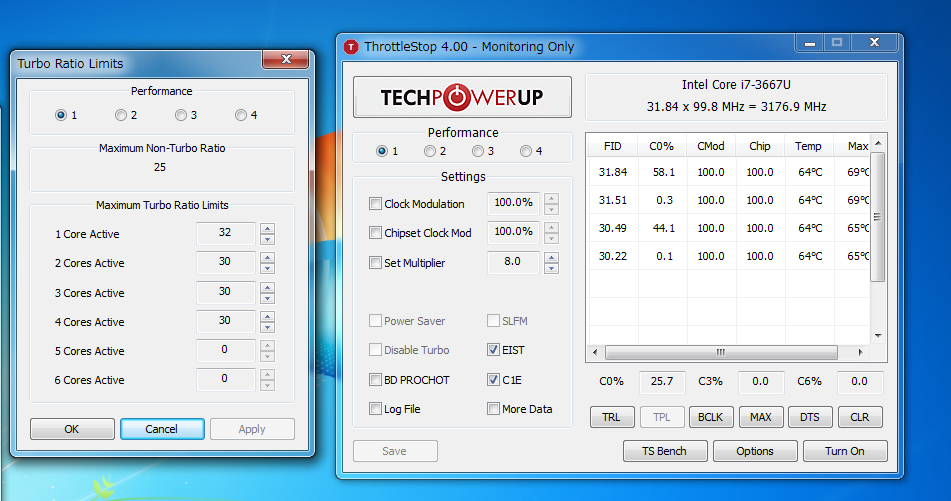The image size is (951, 501).
Task: Select Performance profile 3 in Turbo Ratio Limits
Action: point(181,115)
